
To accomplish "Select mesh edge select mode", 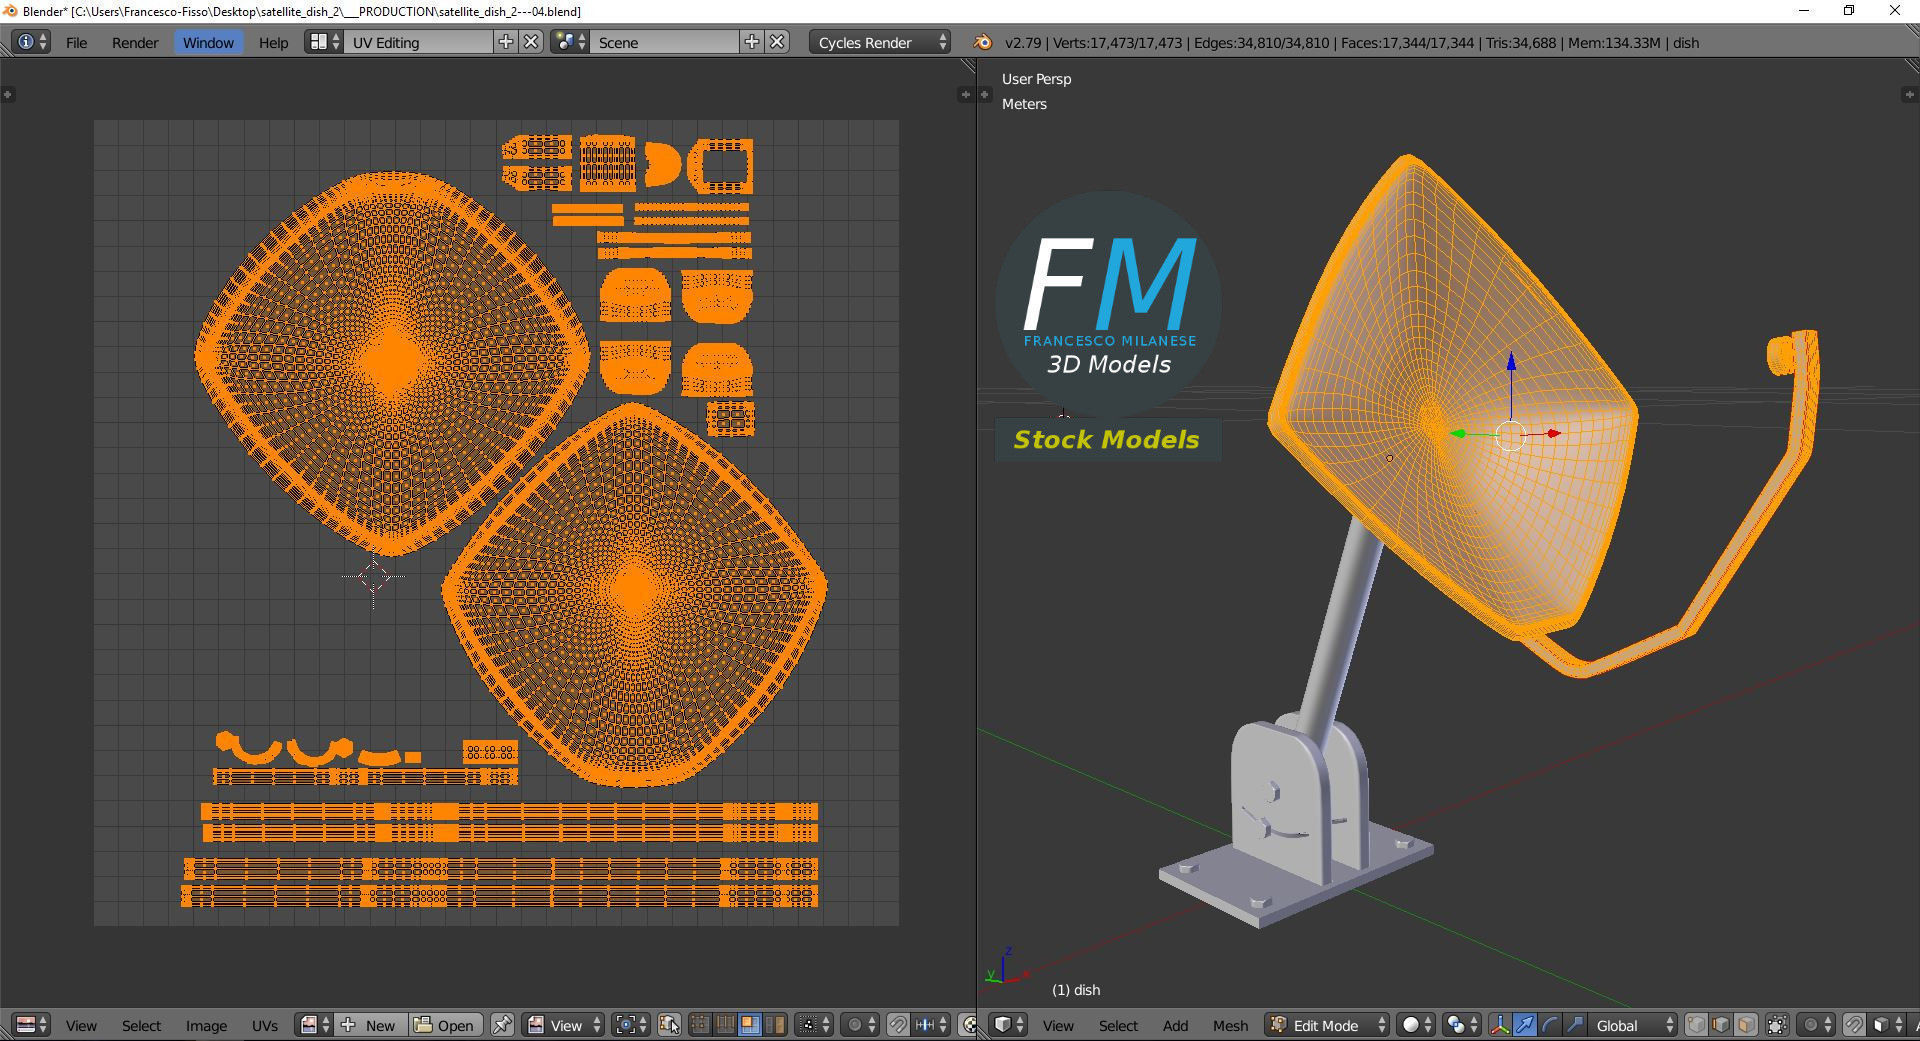I will [1721, 1025].
